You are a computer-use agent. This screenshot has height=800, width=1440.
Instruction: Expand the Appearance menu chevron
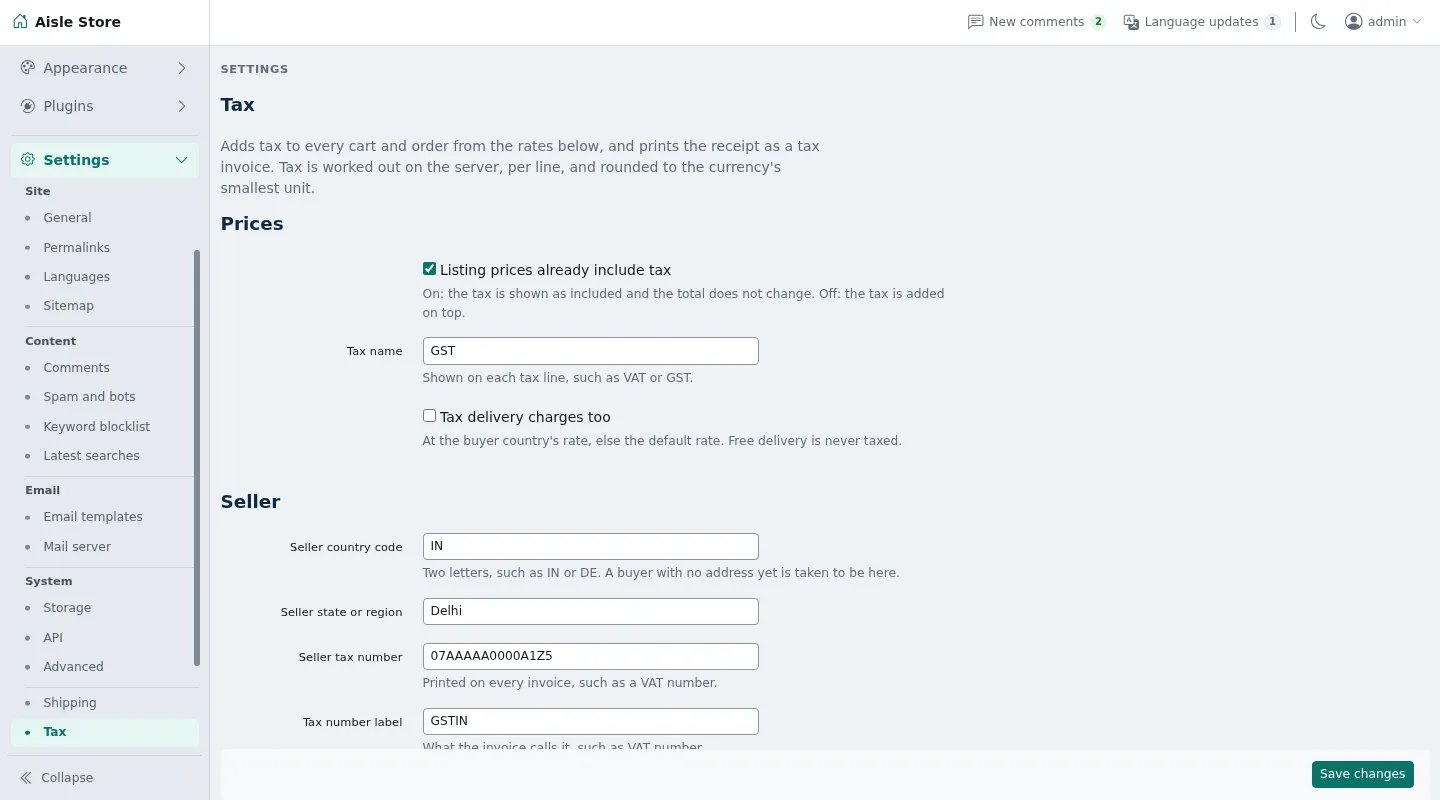tap(182, 68)
